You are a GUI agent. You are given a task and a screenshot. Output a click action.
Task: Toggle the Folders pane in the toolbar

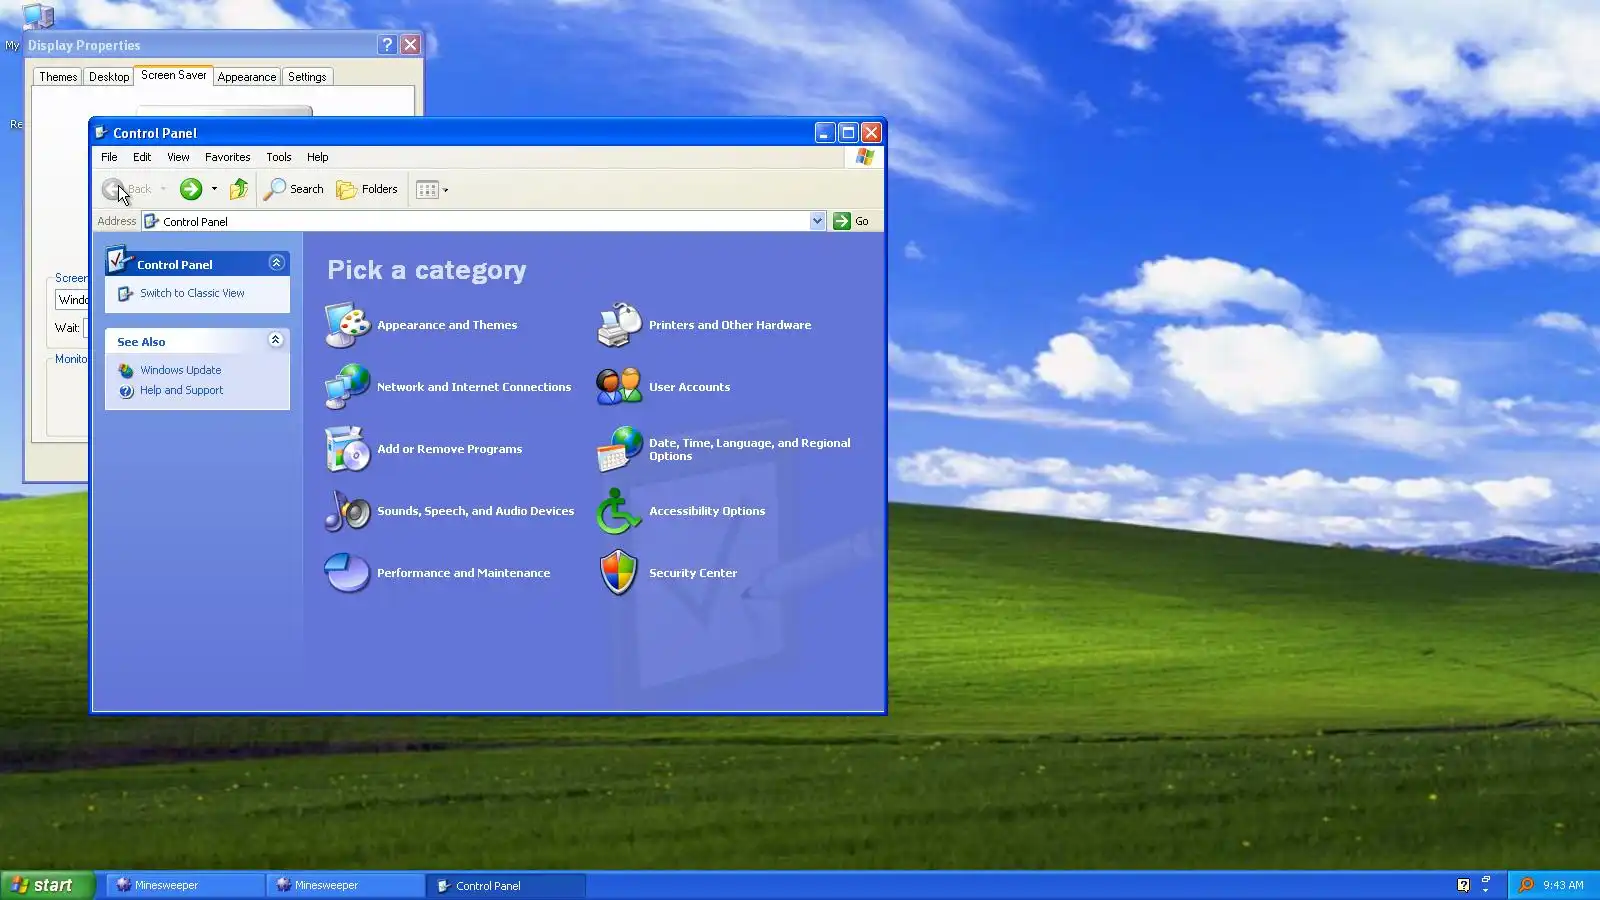(x=367, y=189)
